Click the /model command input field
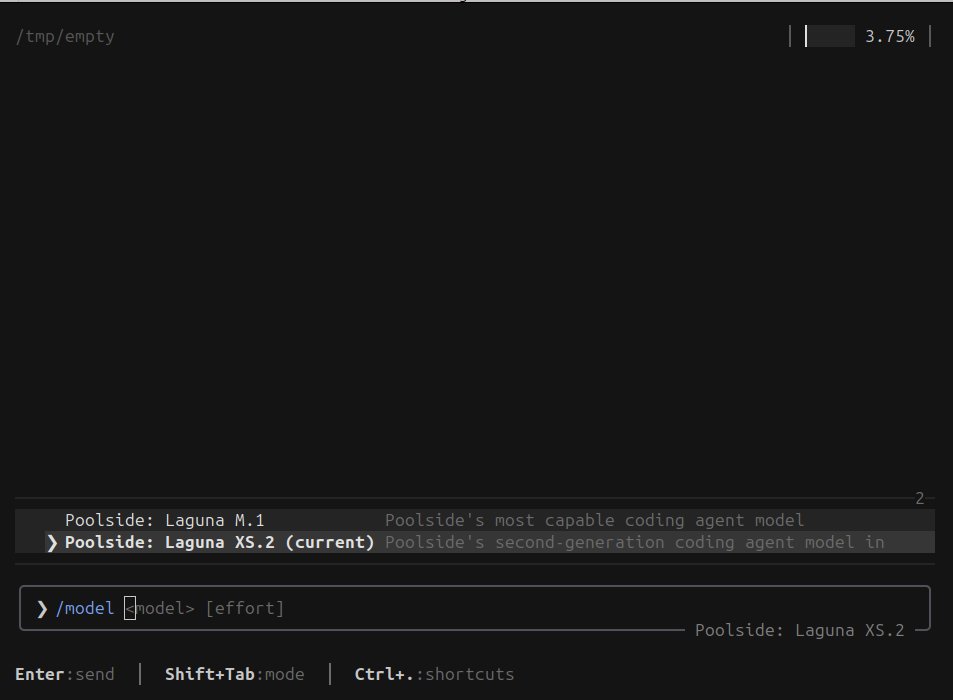Image resolution: width=953 pixels, height=700 pixels. tap(475, 608)
